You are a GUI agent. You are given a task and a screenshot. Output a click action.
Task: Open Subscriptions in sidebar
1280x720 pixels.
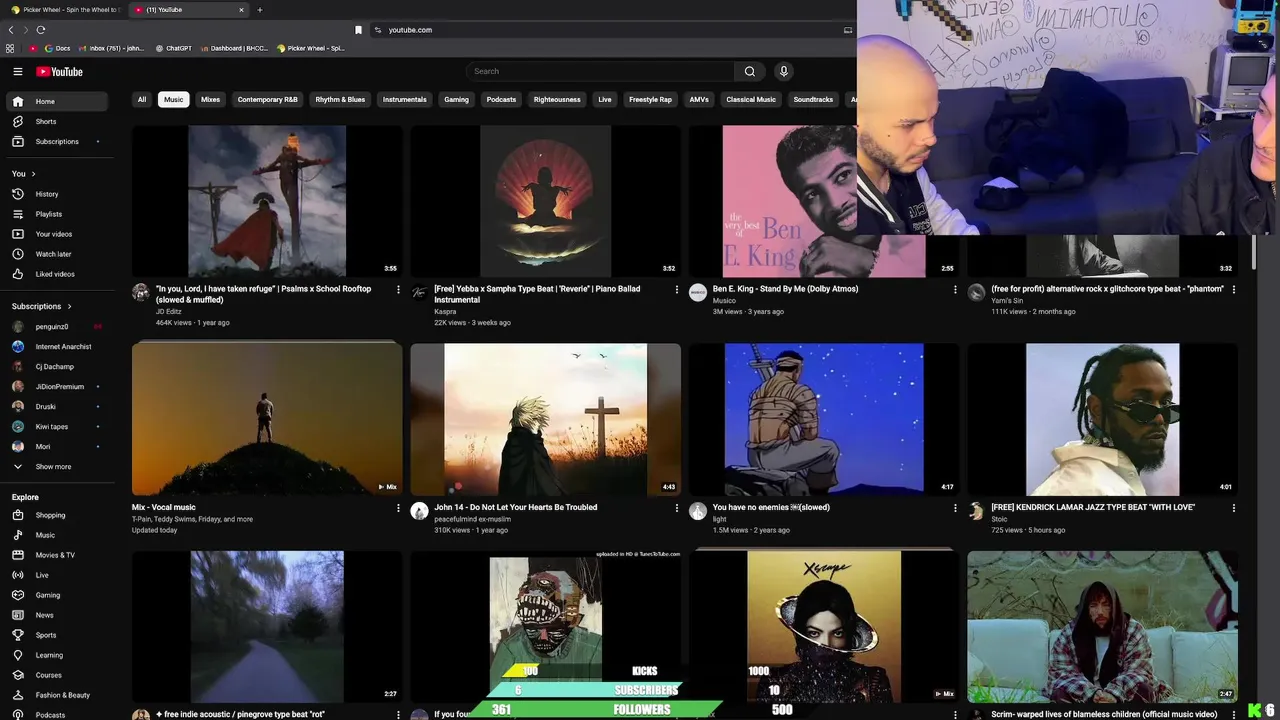point(57,141)
